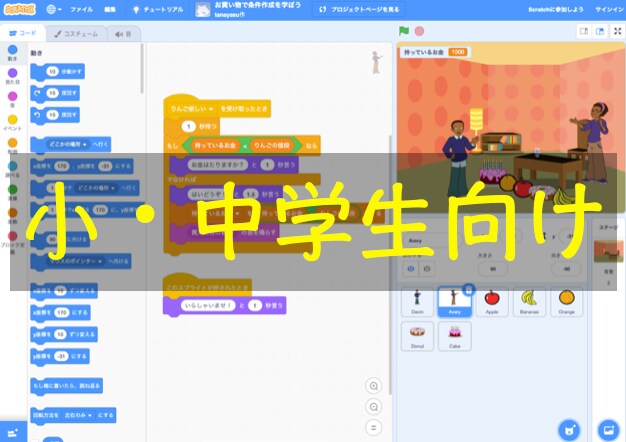Viewport: 626px width, 442px height.
Task: Click プロジェクトページを見る button
Action: (359, 9)
